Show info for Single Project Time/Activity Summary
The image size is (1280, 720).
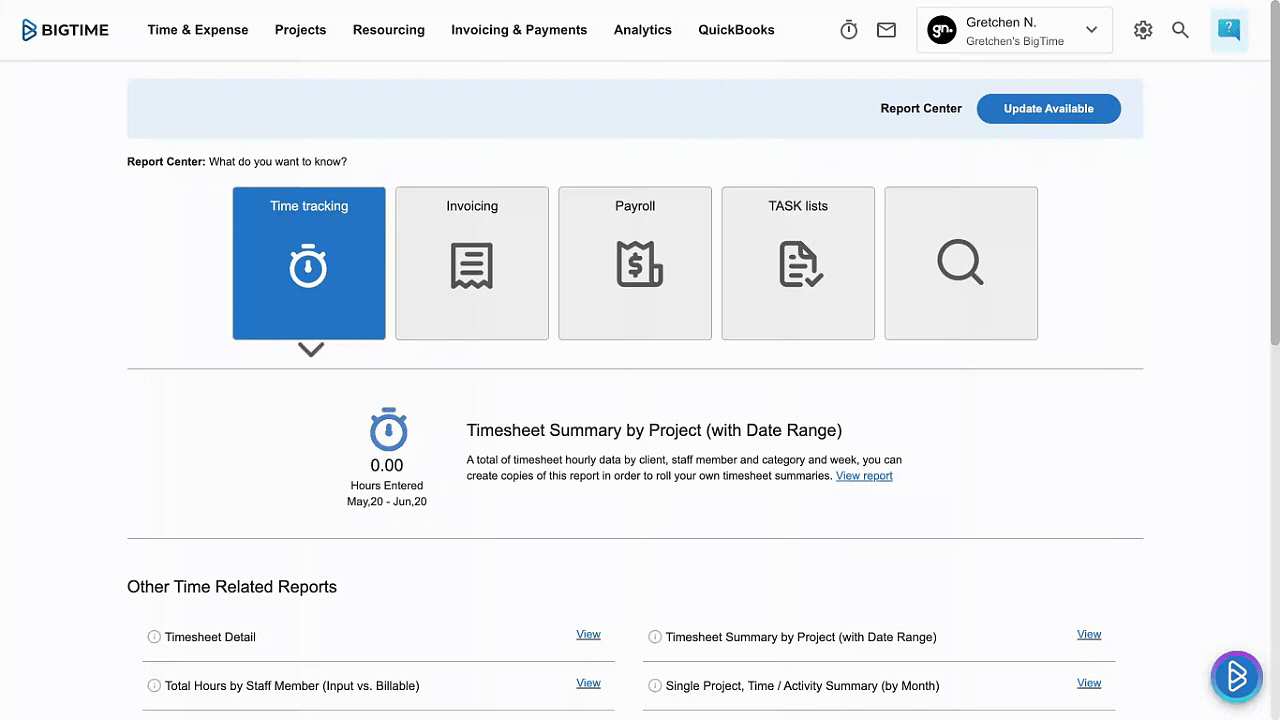click(x=655, y=686)
